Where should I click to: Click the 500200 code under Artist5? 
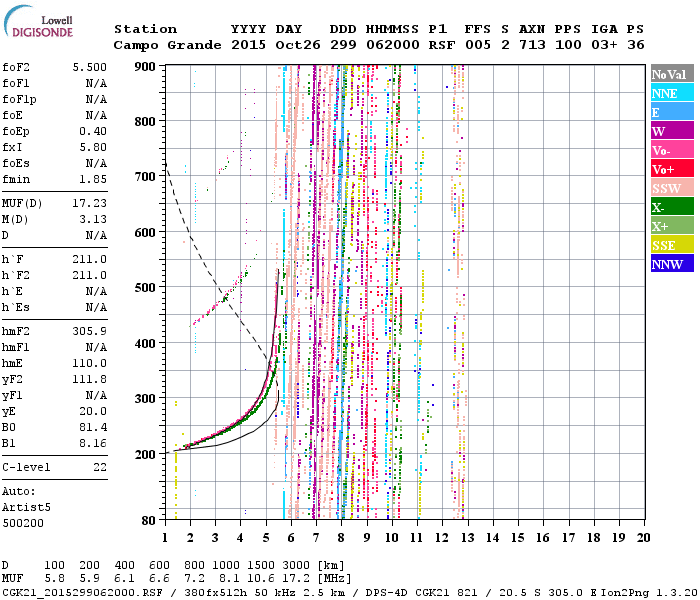pyautogui.click(x=23, y=523)
